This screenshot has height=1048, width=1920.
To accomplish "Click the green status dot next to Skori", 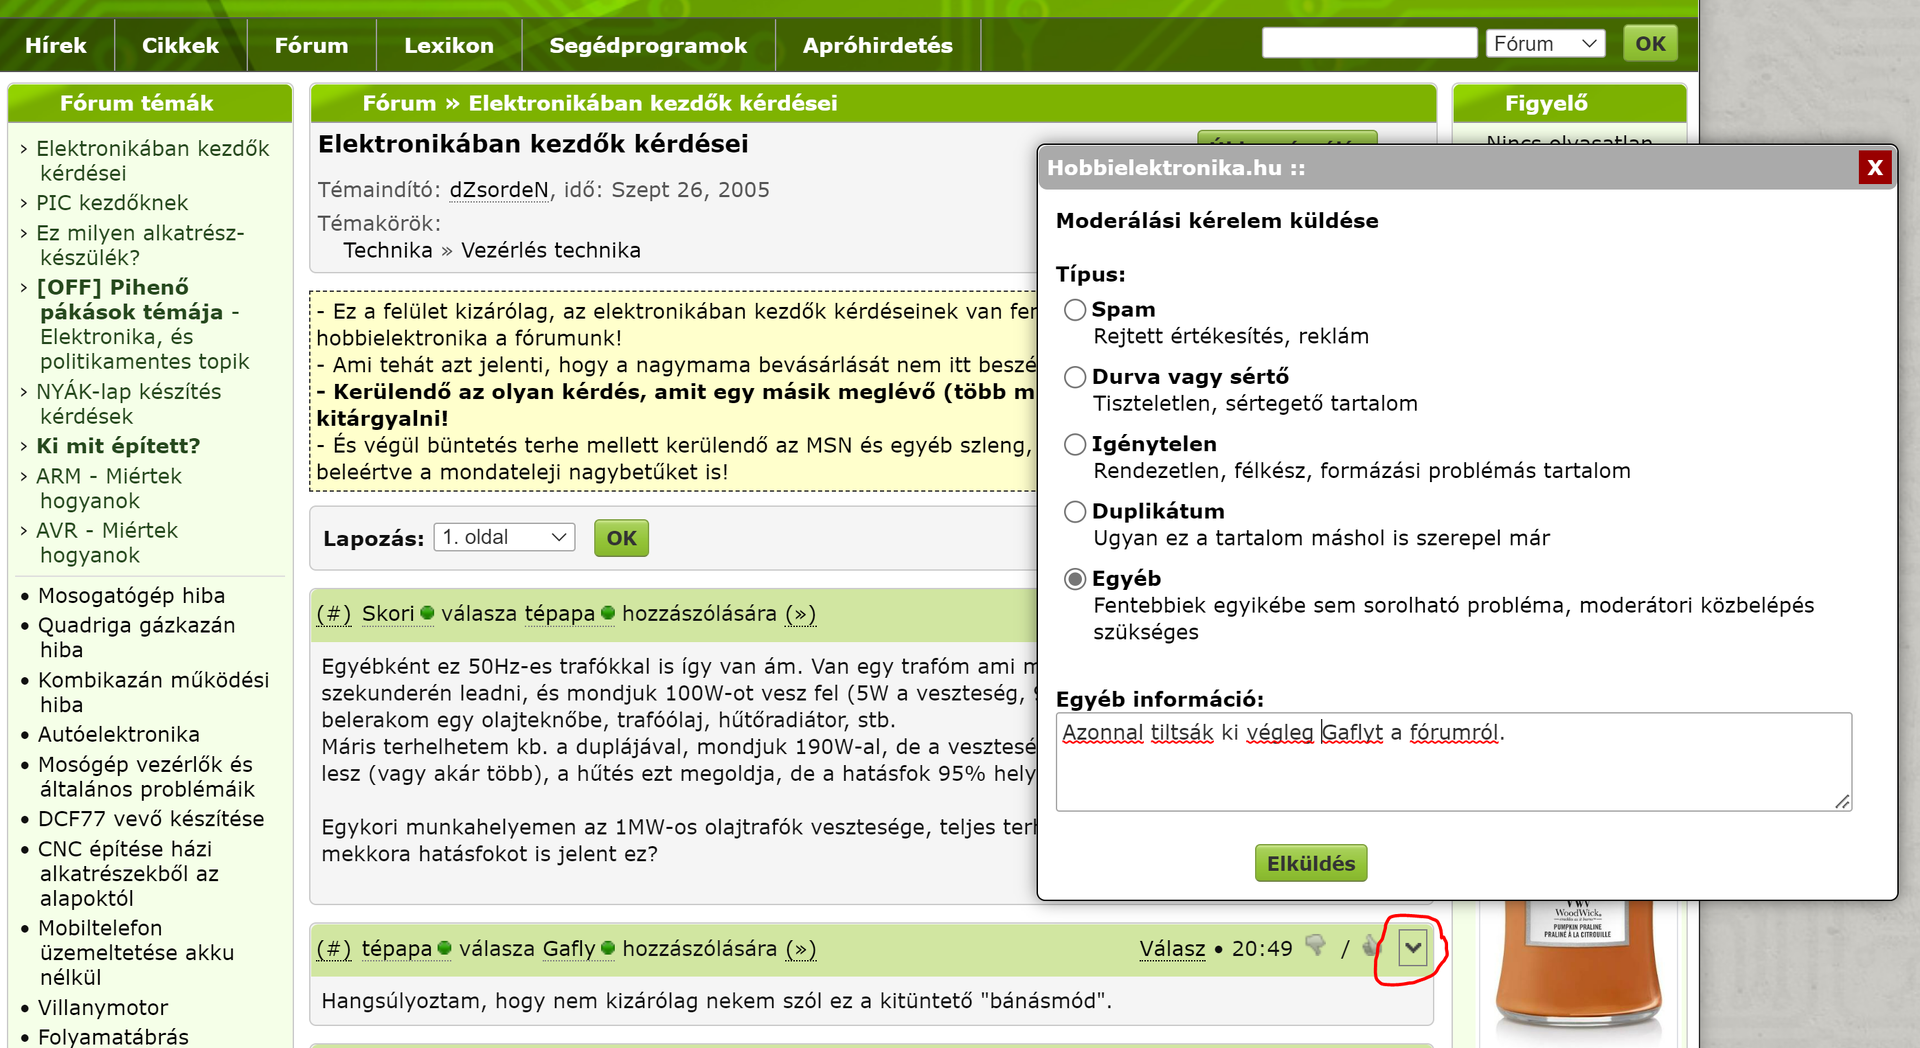I will (428, 613).
